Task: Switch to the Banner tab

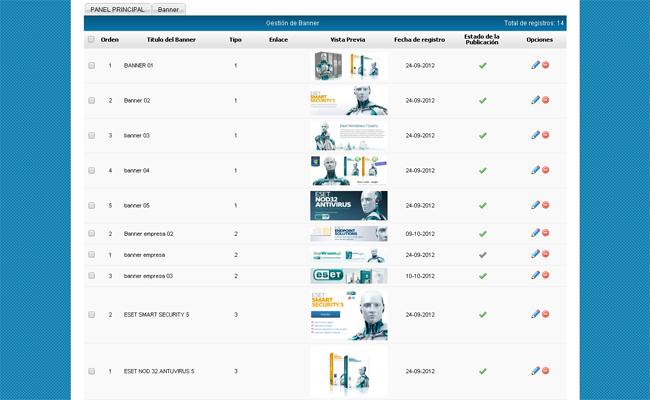Action: pos(169,9)
